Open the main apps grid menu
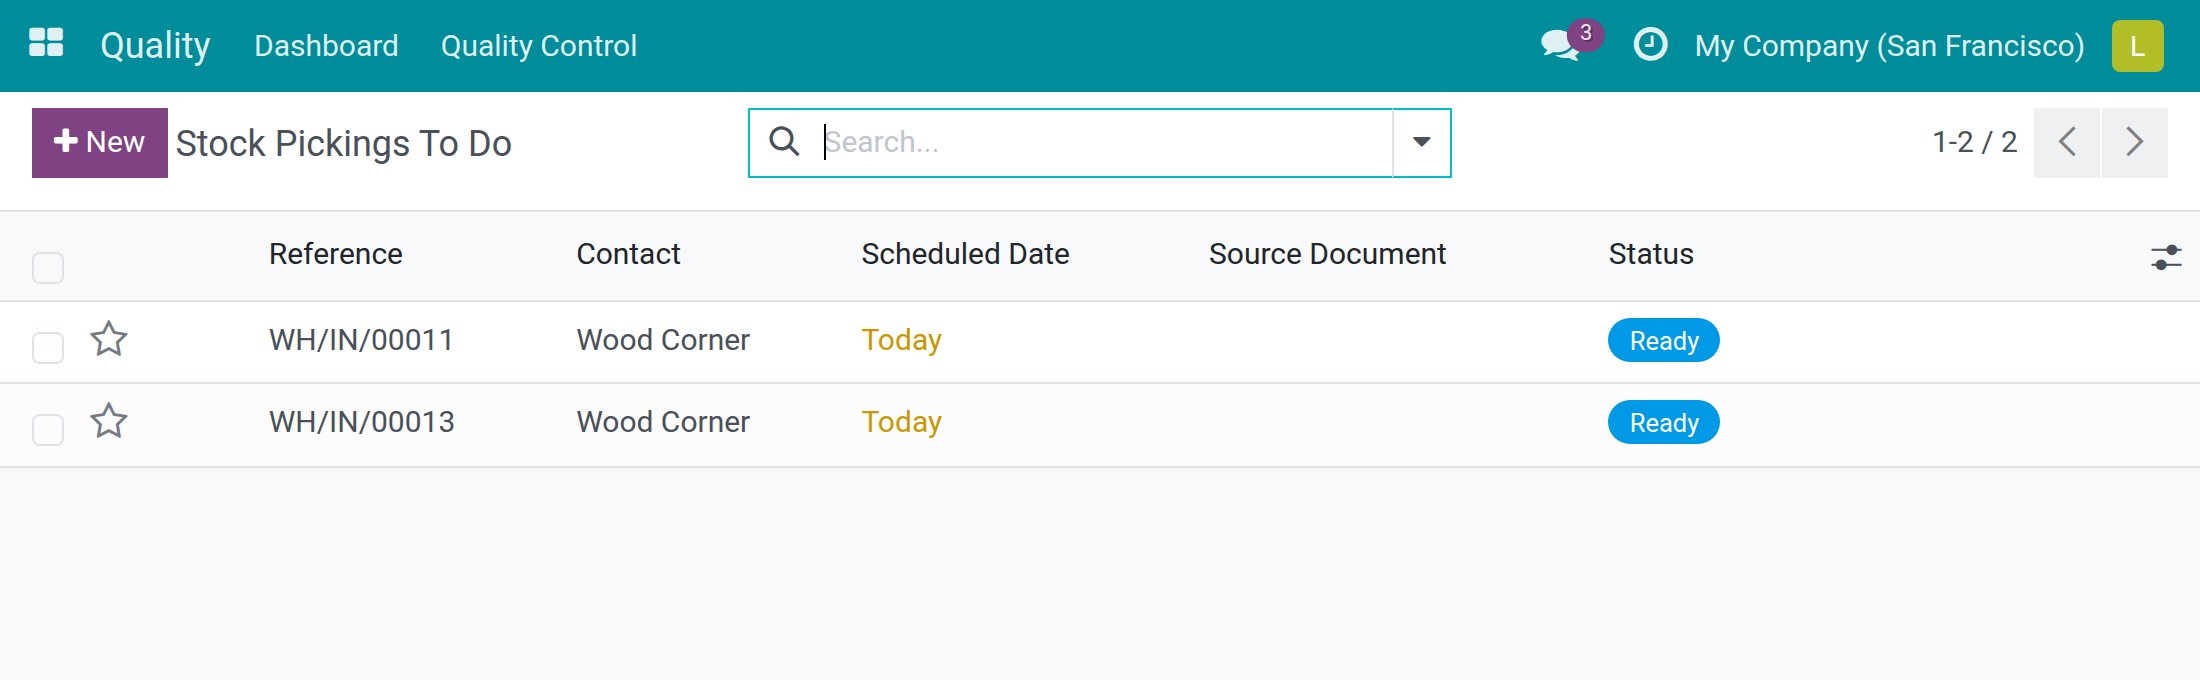 click(46, 43)
